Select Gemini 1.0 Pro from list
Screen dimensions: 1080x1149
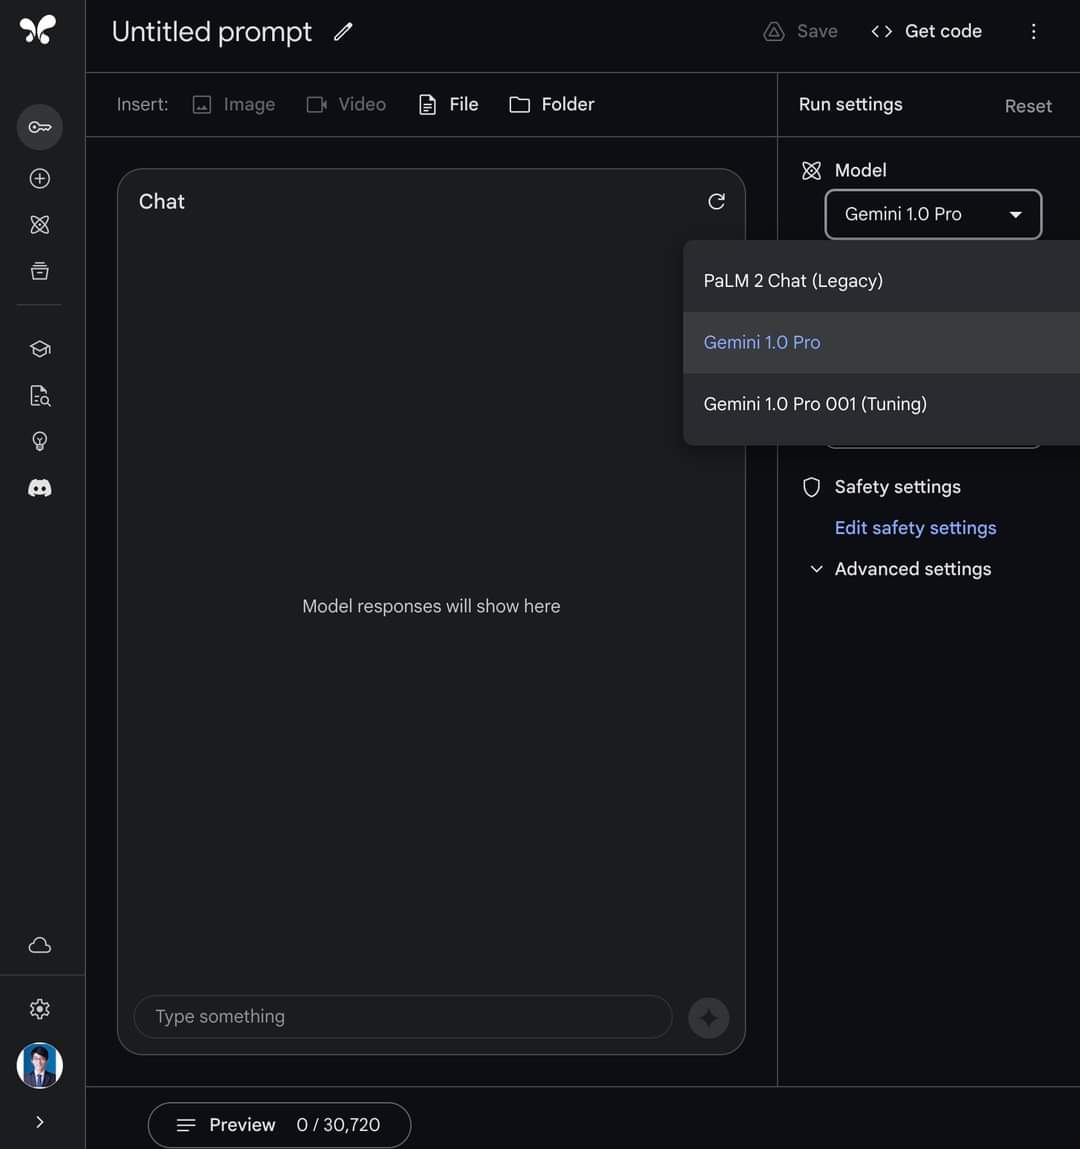tap(881, 342)
